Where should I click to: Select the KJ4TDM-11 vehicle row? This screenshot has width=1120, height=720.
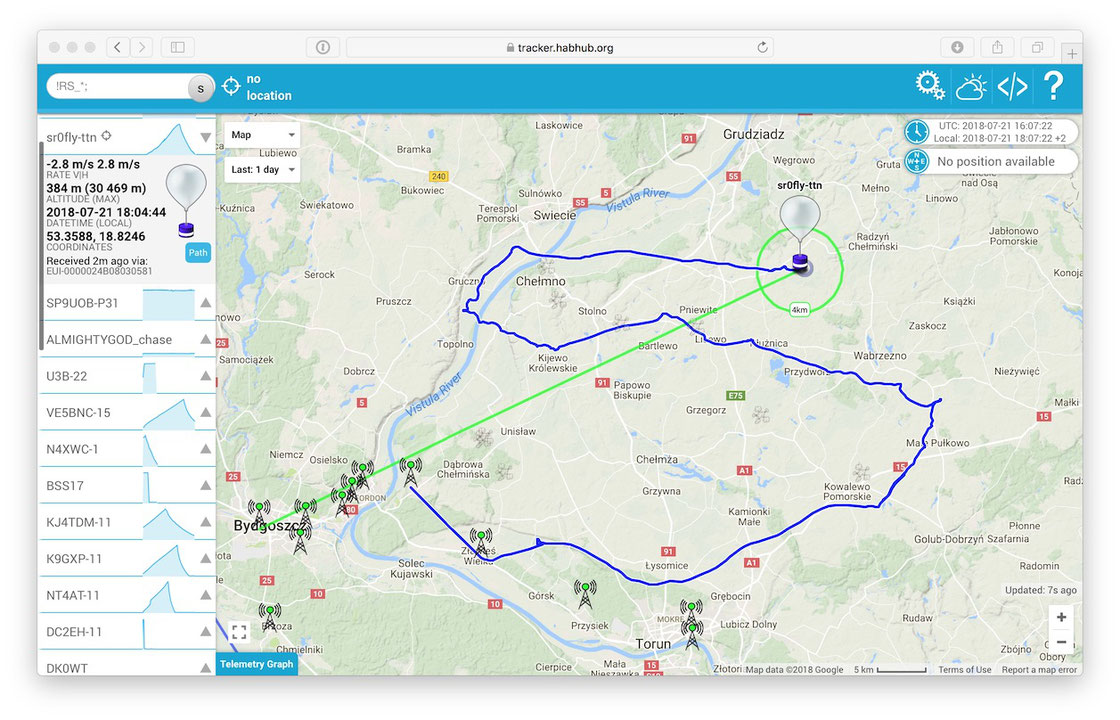(127, 522)
